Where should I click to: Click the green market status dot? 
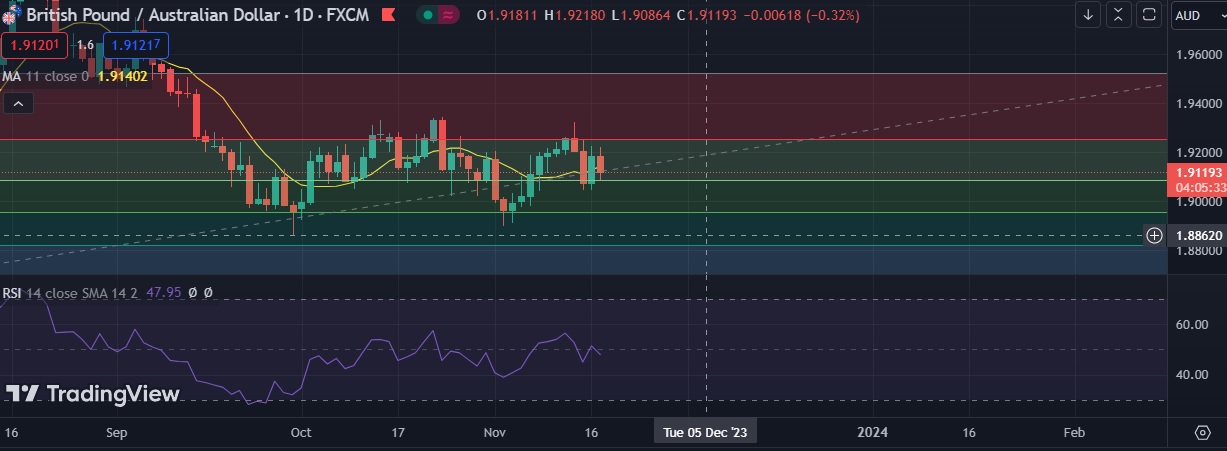pyautogui.click(x=428, y=15)
